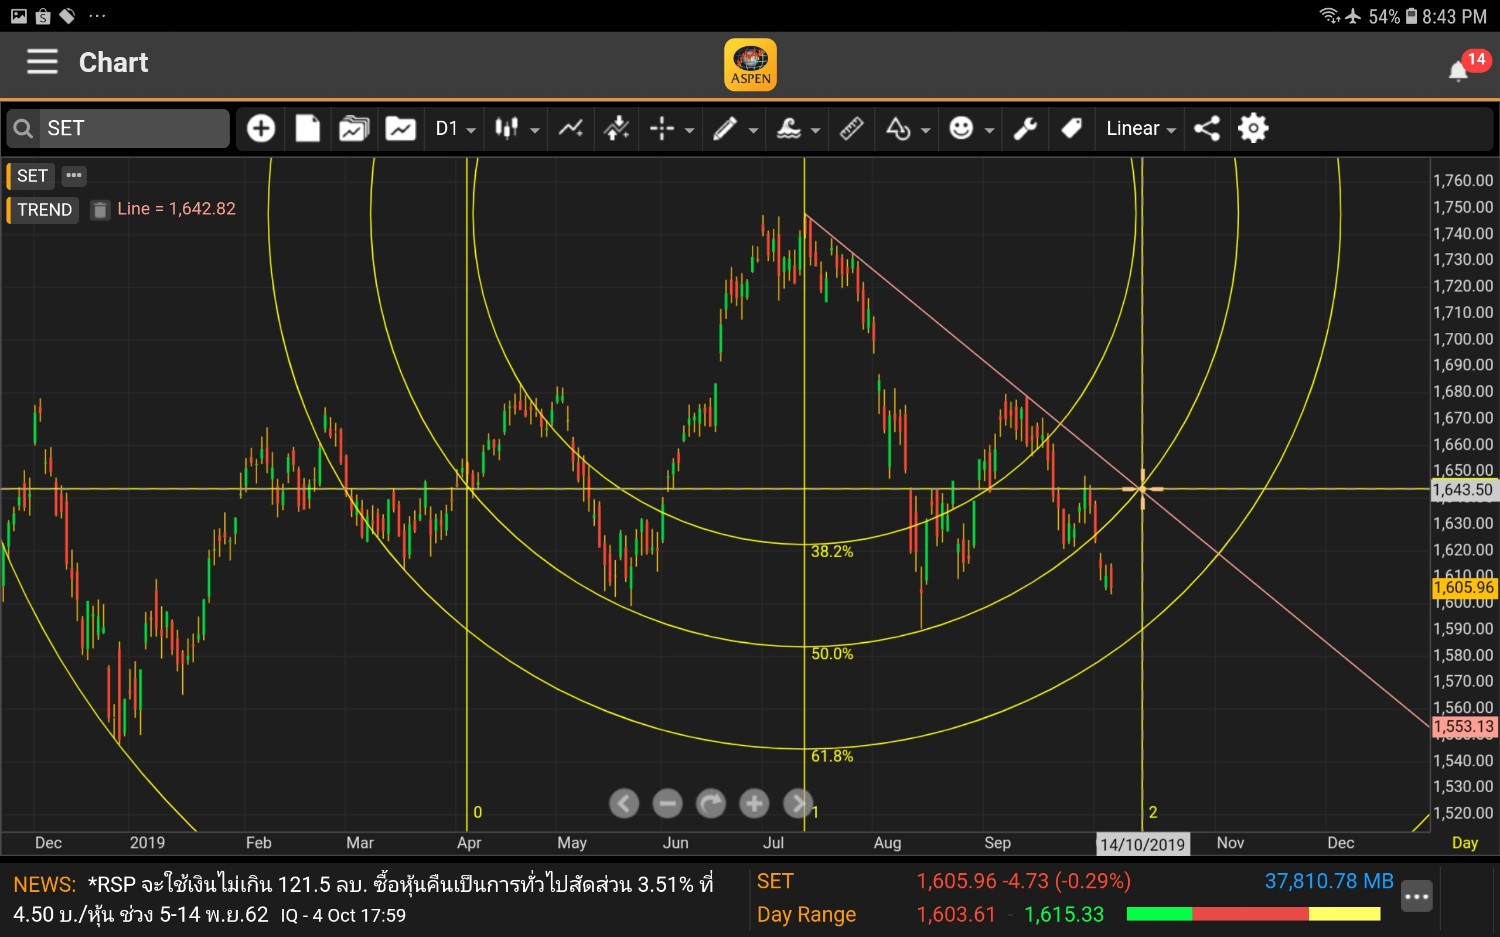Image resolution: width=1500 pixels, height=937 pixels.
Task: Select the SET series label
Action: pyautogui.click(x=31, y=176)
